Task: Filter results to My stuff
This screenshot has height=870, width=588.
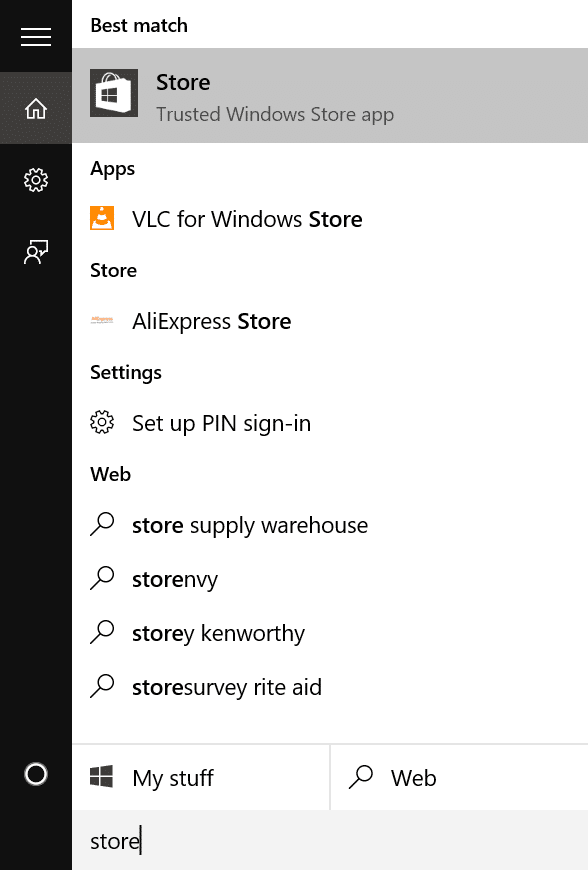Action: click(x=201, y=777)
